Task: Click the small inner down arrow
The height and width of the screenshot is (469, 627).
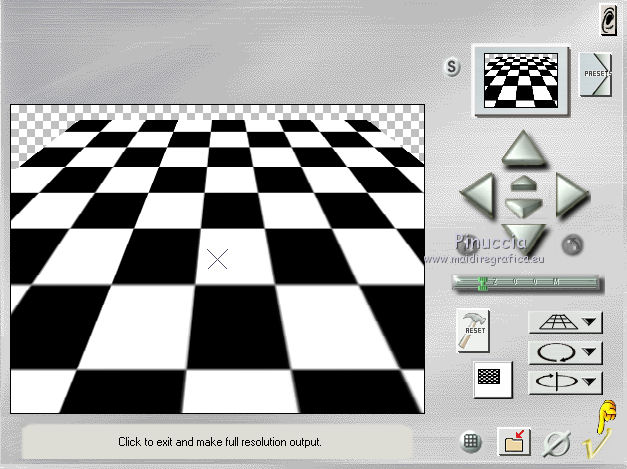Action: pos(523,208)
